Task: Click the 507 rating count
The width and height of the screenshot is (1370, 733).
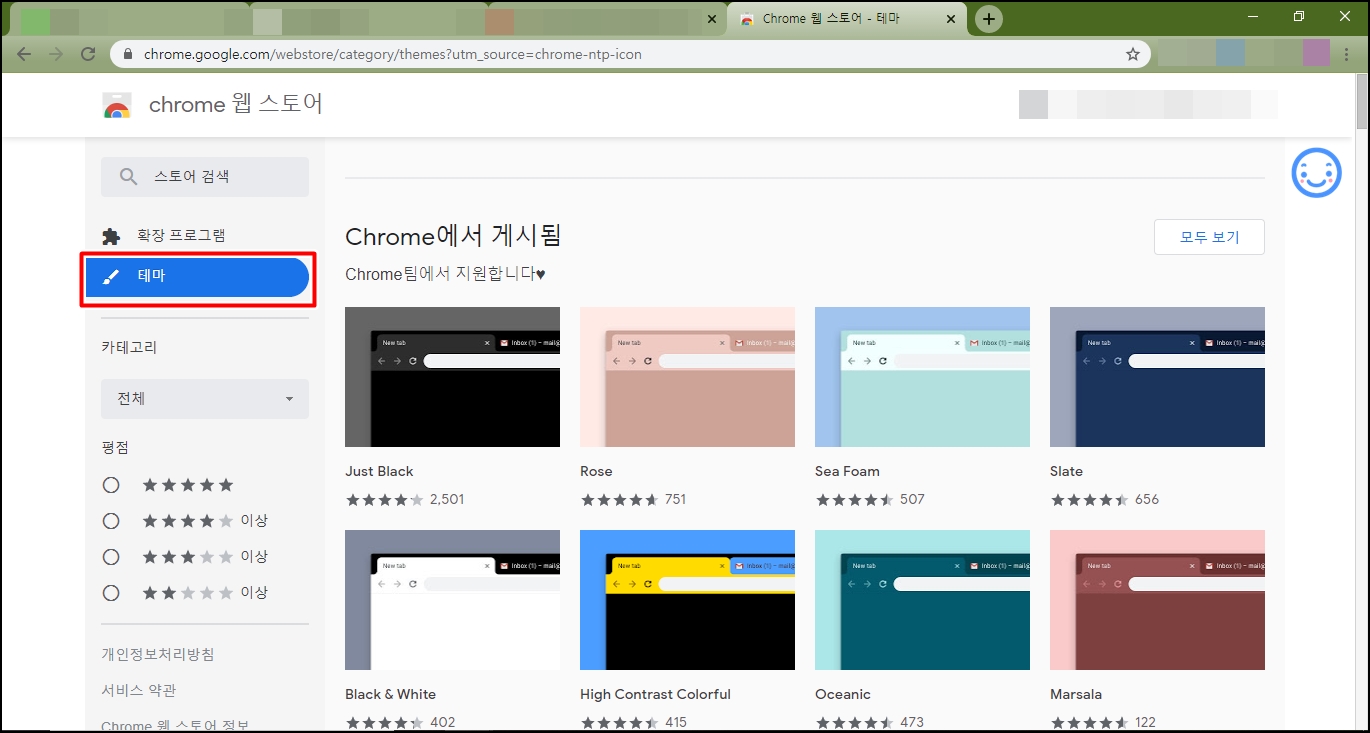Action: (912, 499)
